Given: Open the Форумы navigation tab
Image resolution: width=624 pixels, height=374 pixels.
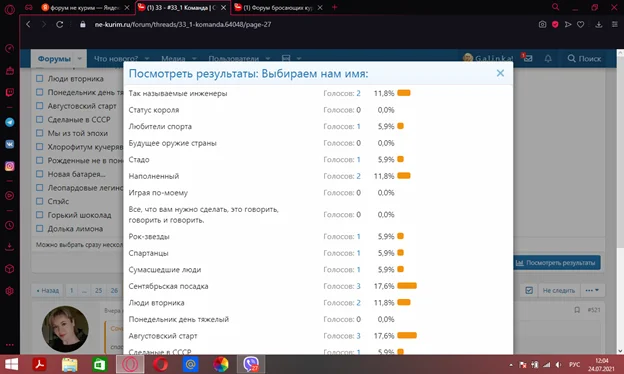Looking at the screenshot, I should pos(54,58).
